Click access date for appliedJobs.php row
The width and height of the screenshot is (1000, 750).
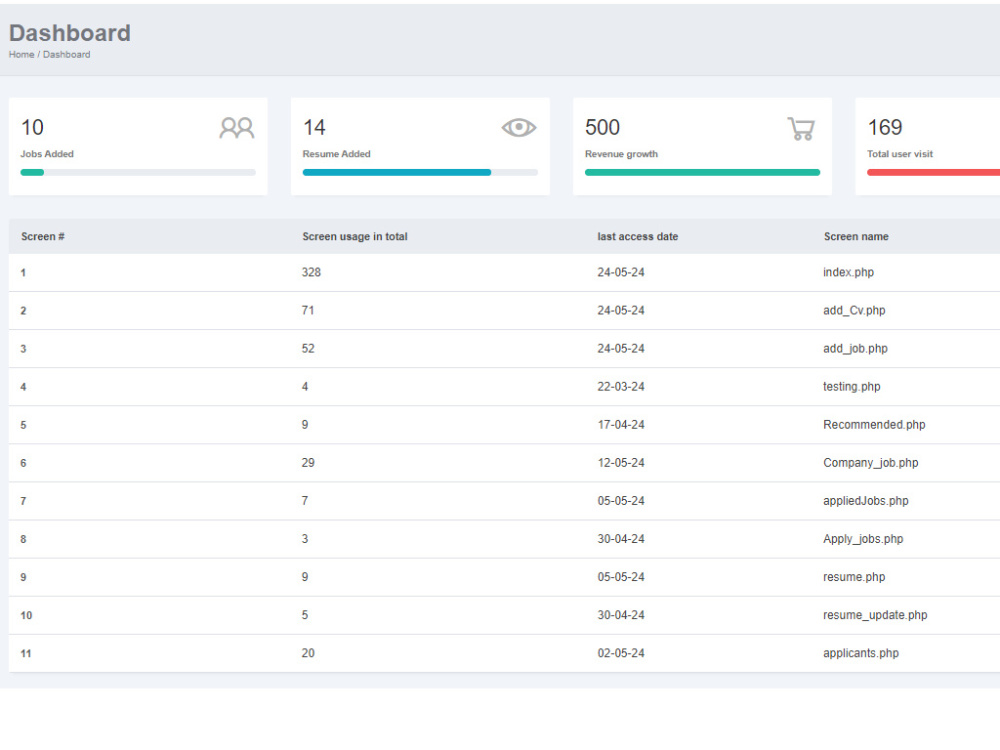pos(621,501)
